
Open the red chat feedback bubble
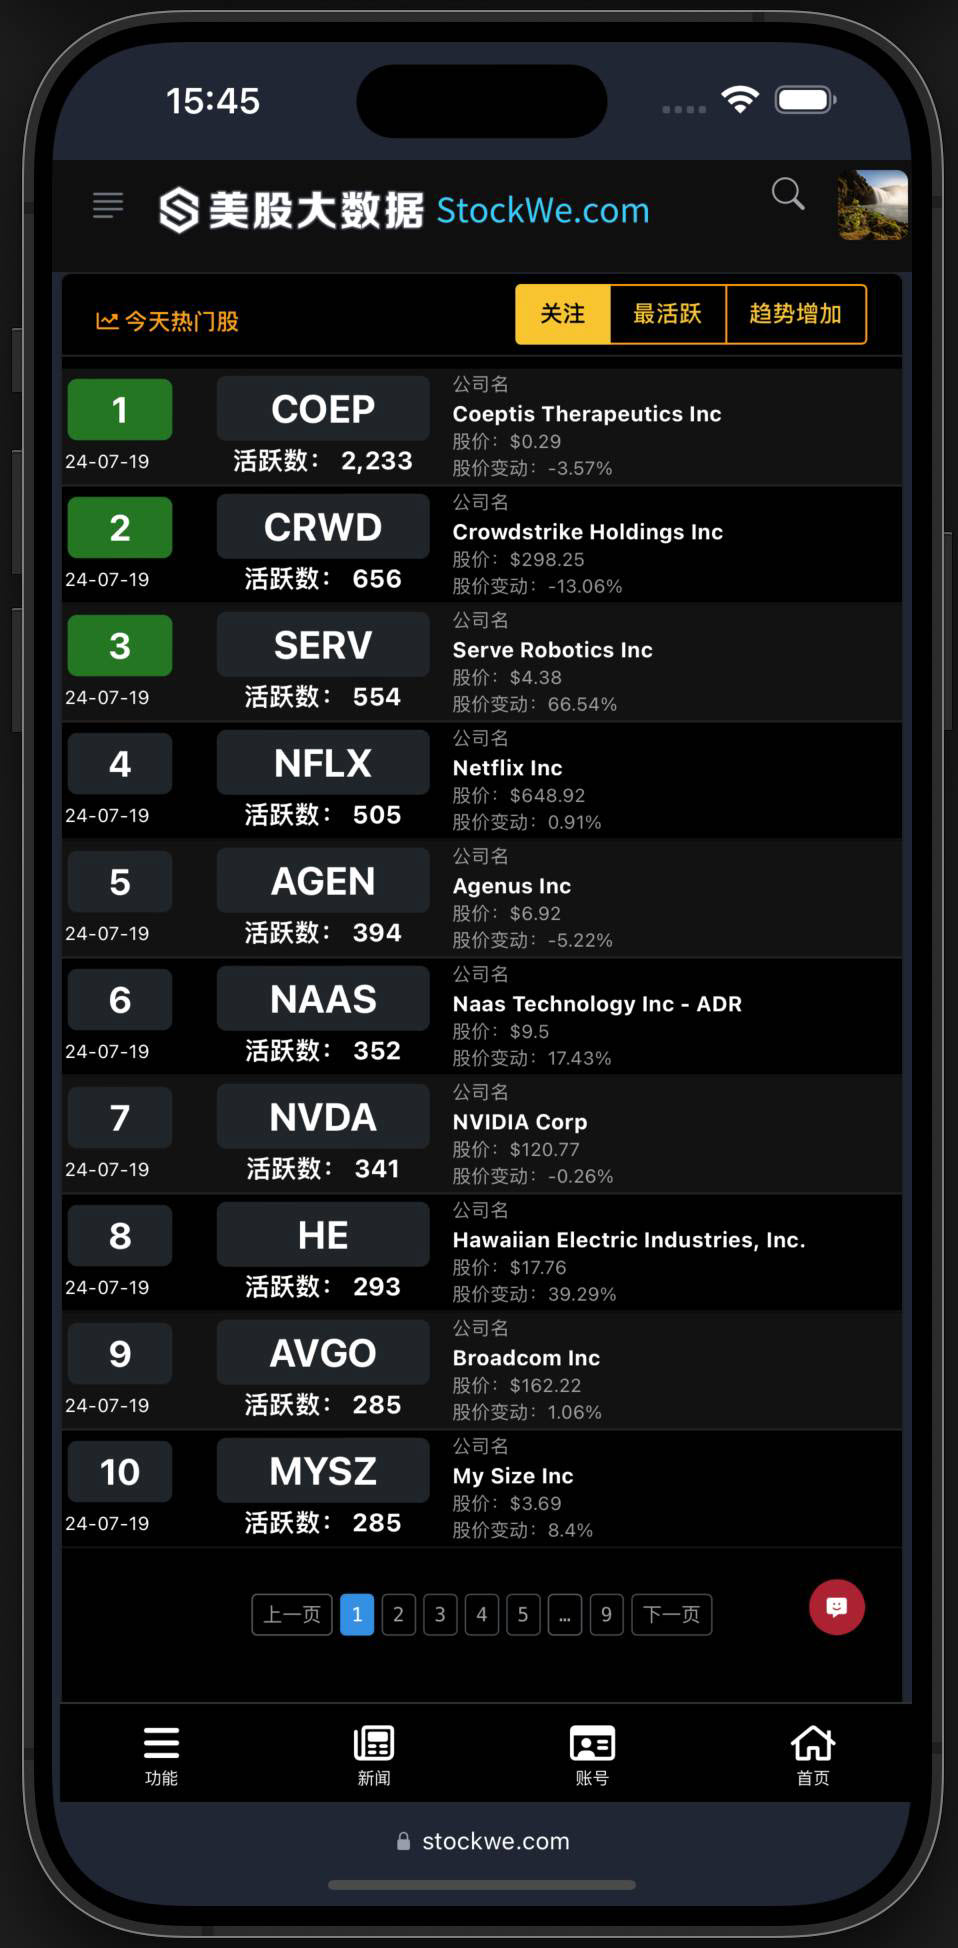[837, 1607]
